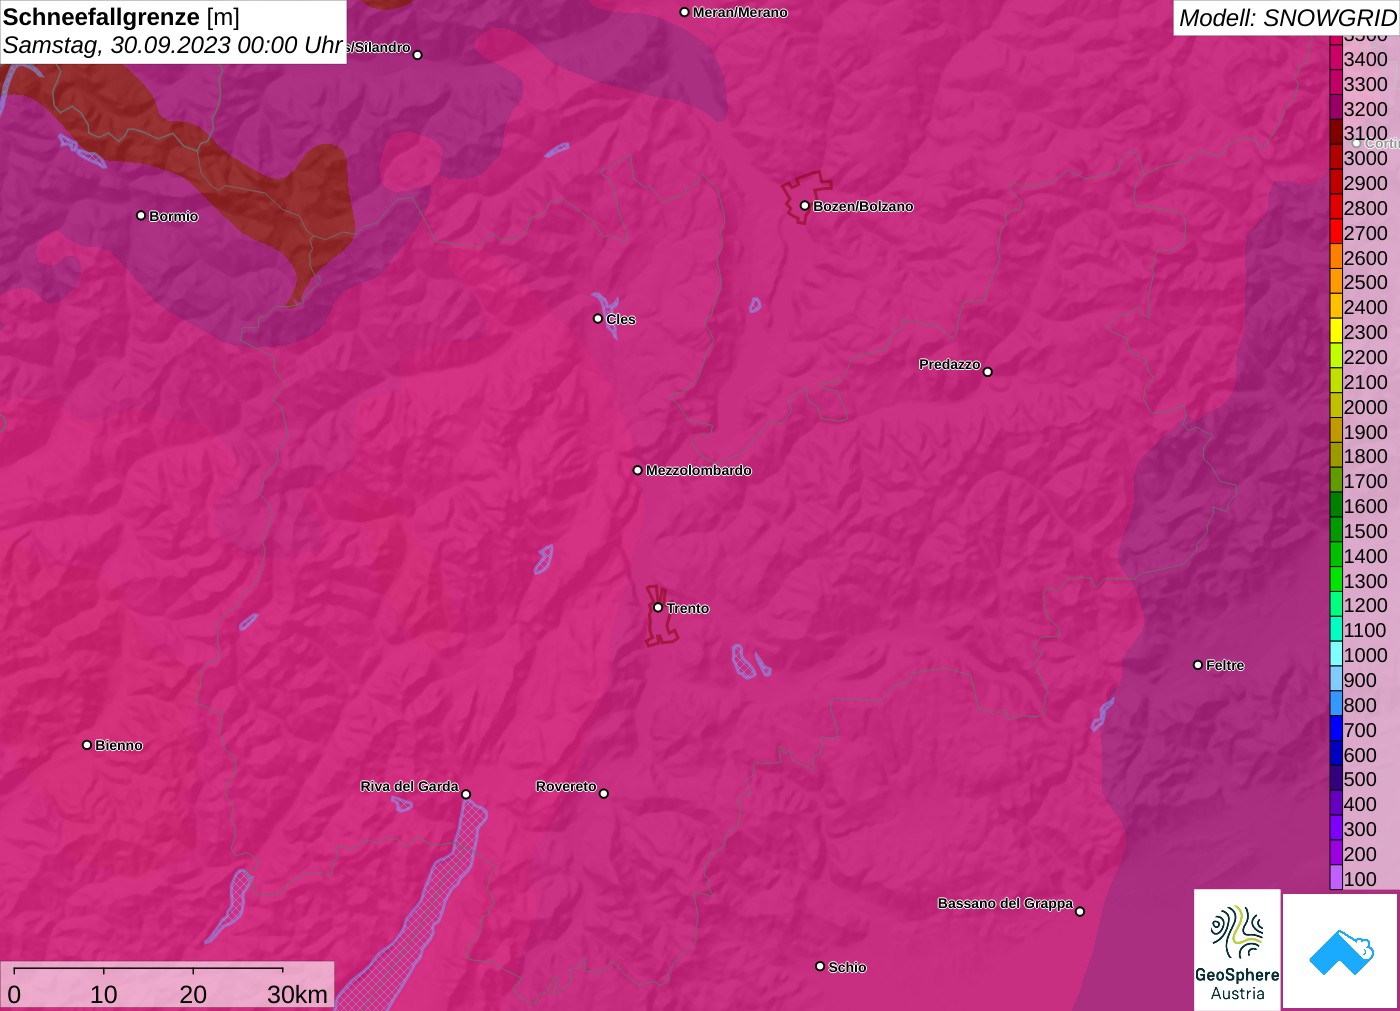Select the Trento city marker dot
This screenshot has height=1011, width=1400.
[x=658, y=607]
